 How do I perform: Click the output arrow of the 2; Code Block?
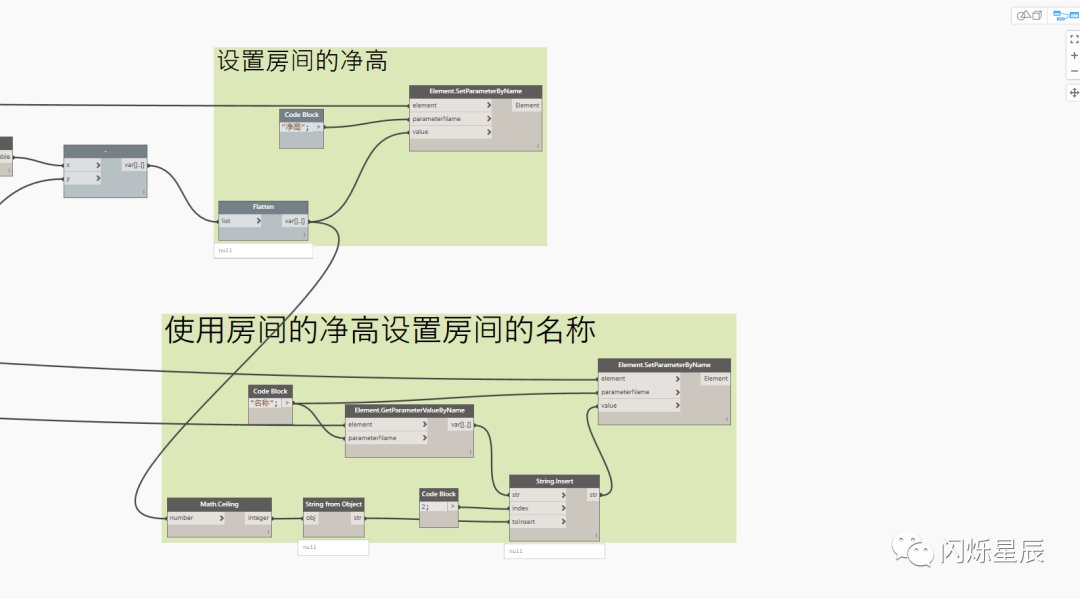click(452, 507)
